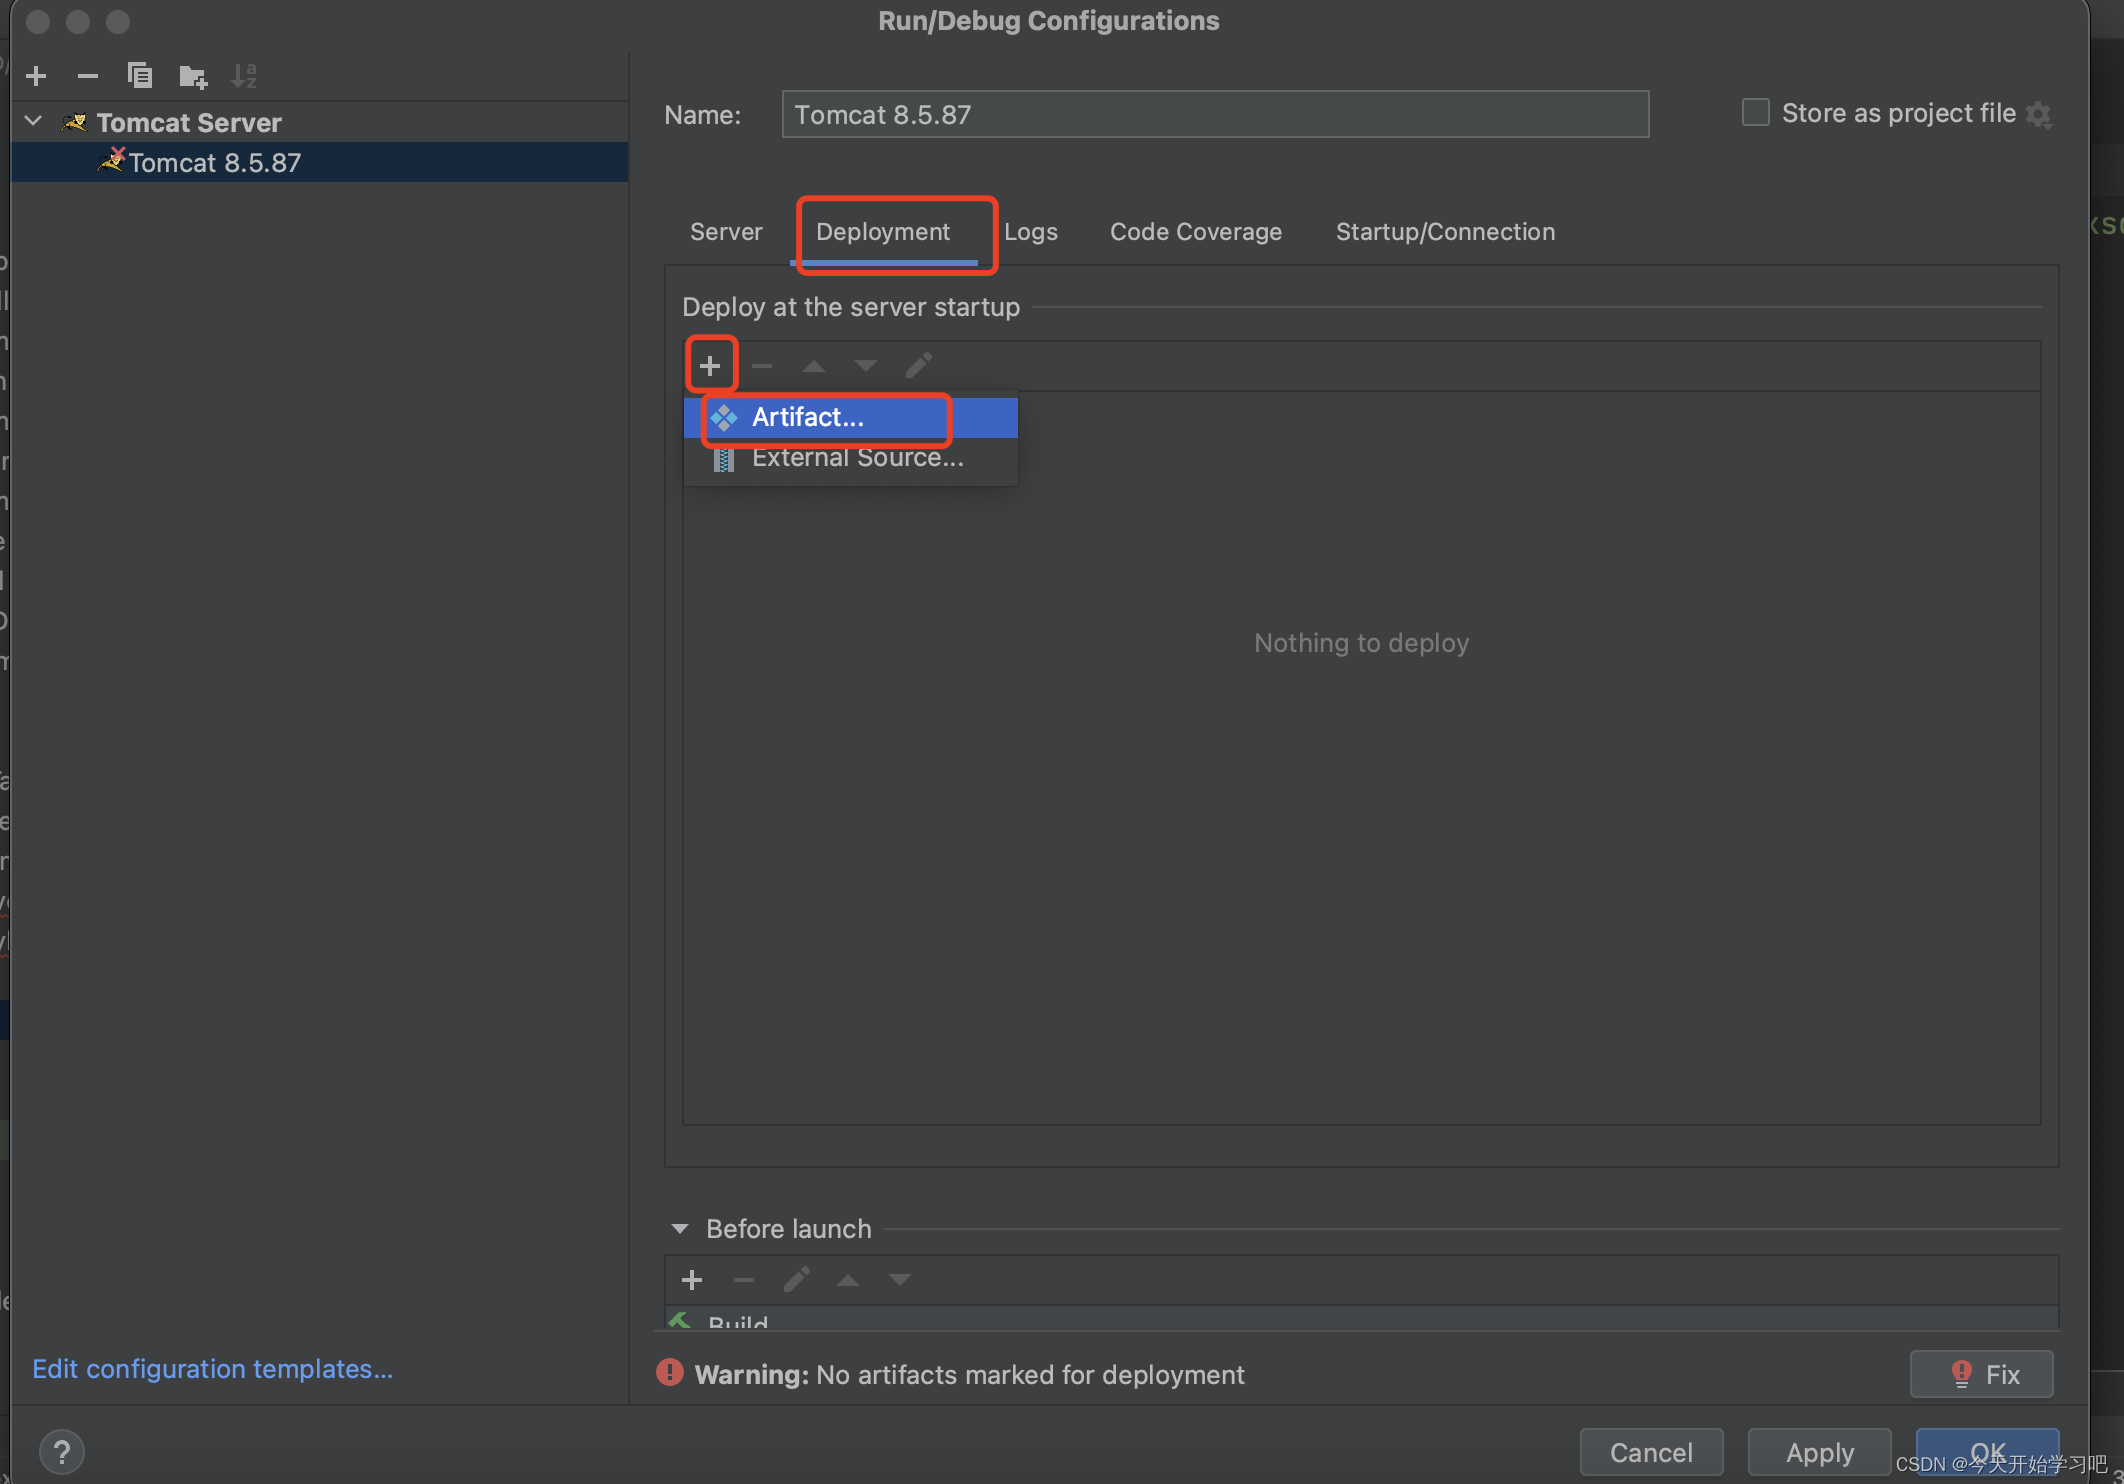The image size is (2124, 1484).
Task: Choose Artifact... from the popup menu
Action: pyautogui.click(x=851, y=417)
